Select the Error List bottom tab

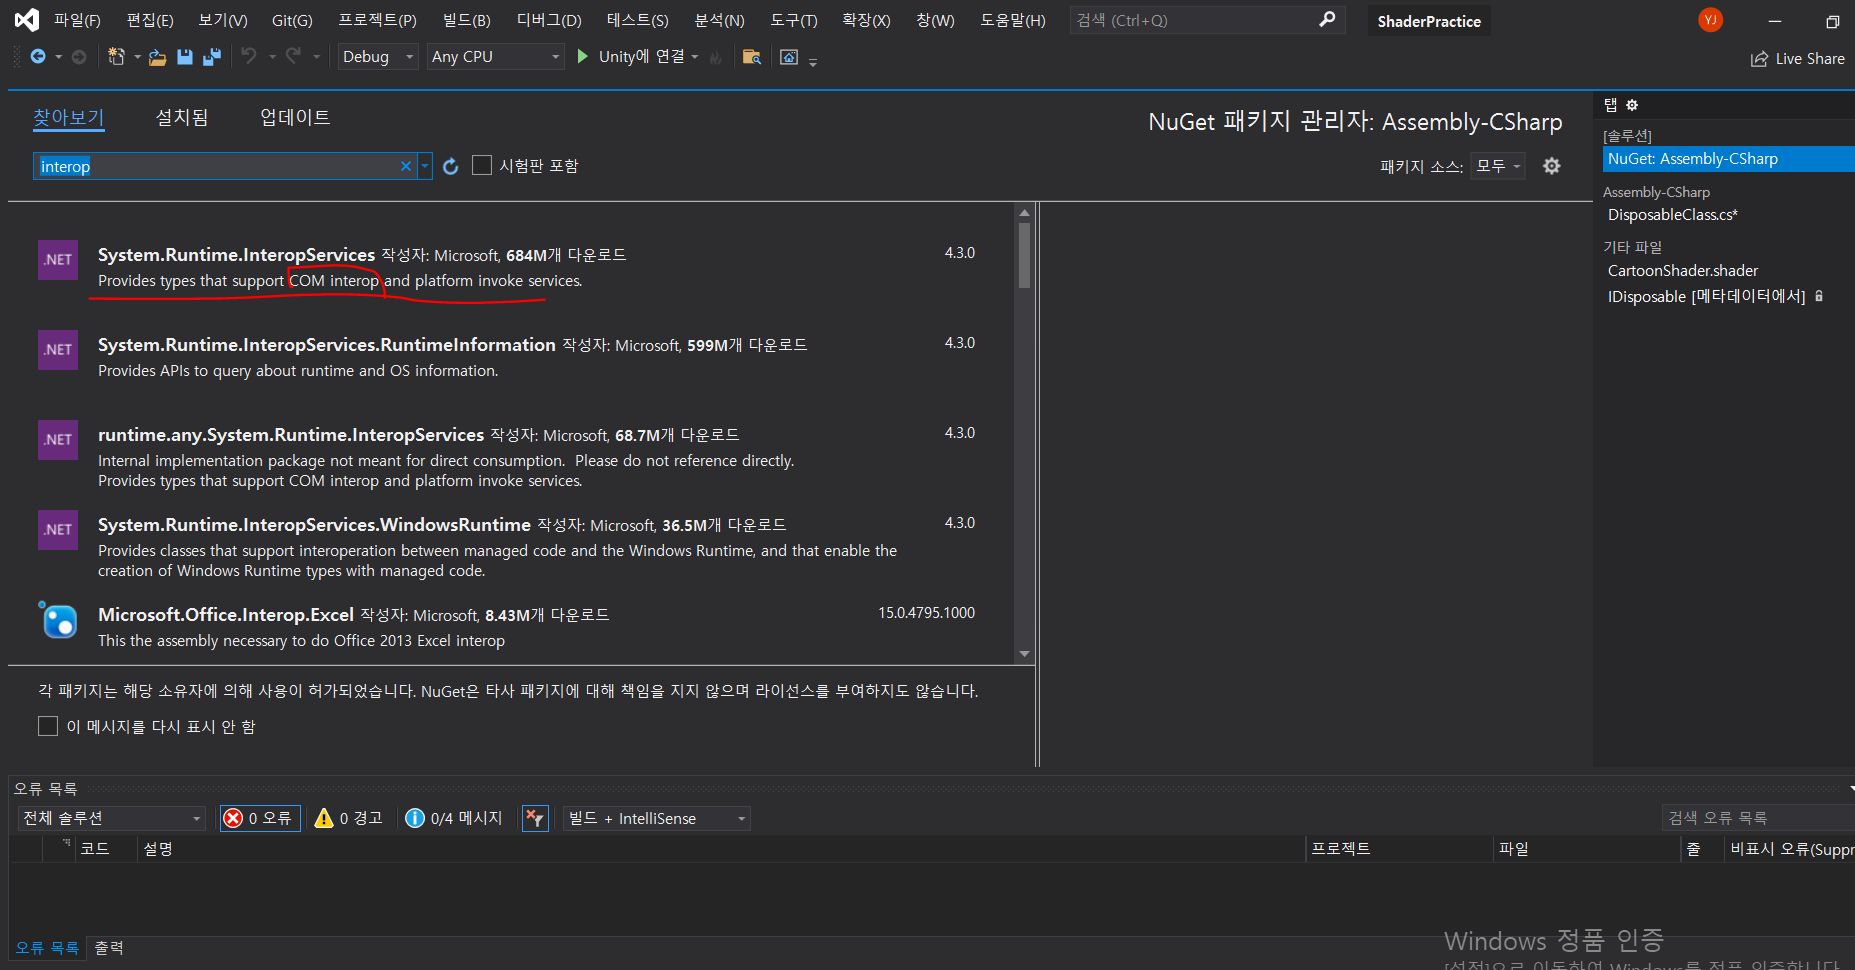[47, 948]
